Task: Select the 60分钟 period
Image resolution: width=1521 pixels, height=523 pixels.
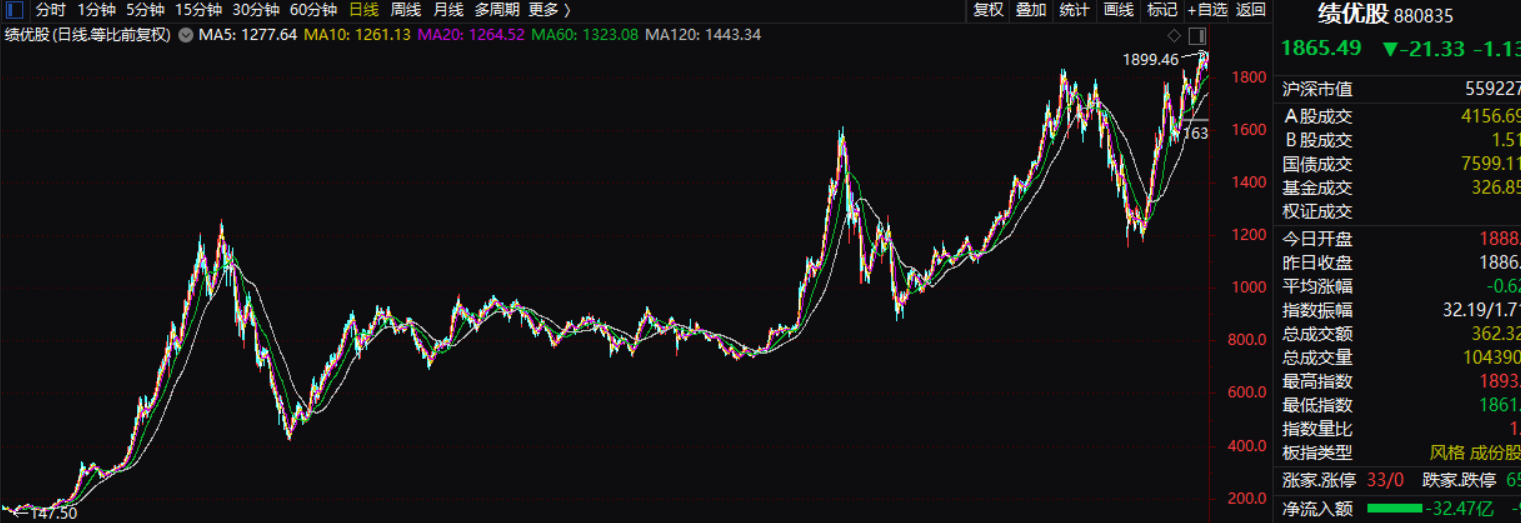Action: coord(313,10)
